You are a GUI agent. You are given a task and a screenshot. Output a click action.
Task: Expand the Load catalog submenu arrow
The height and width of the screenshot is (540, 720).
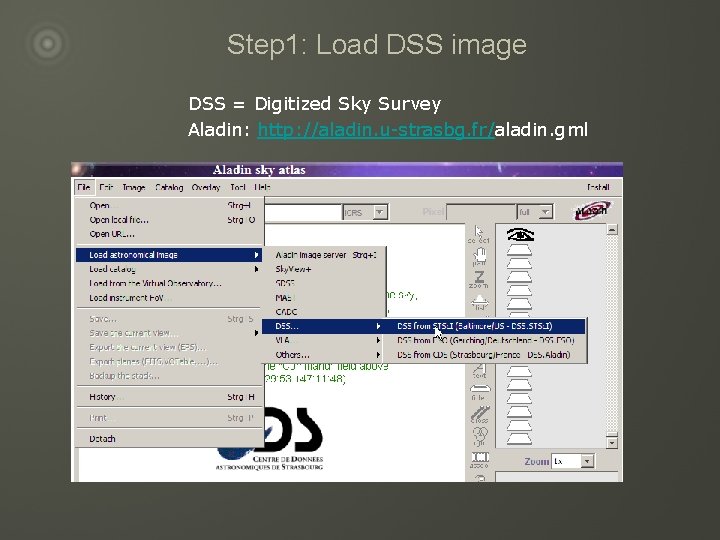tap(256, 269)
